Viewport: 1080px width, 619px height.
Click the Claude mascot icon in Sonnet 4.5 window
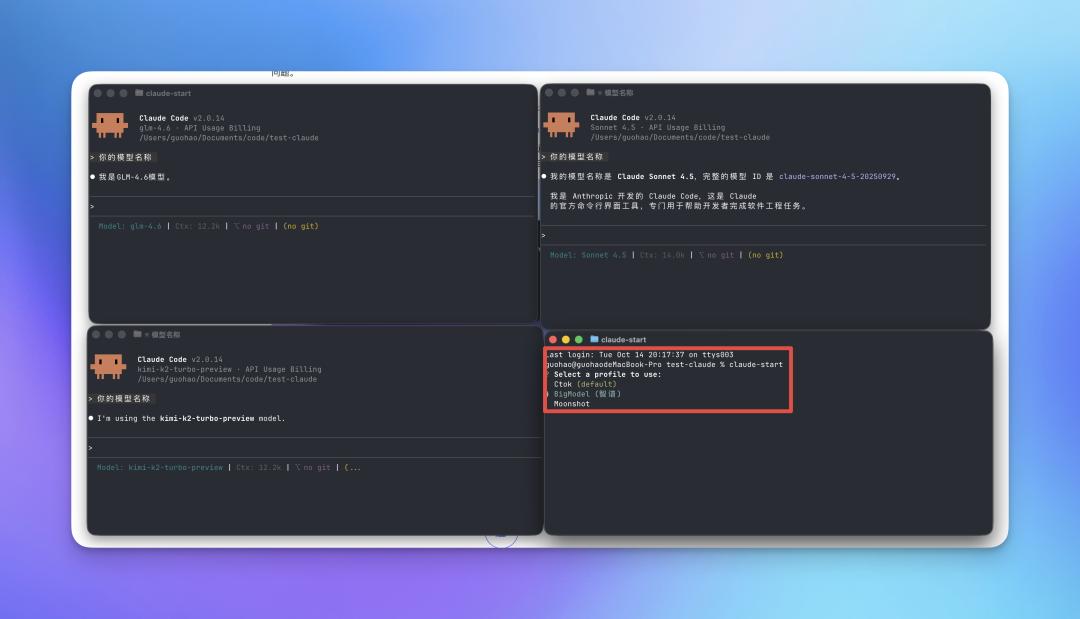pos(561,125)
